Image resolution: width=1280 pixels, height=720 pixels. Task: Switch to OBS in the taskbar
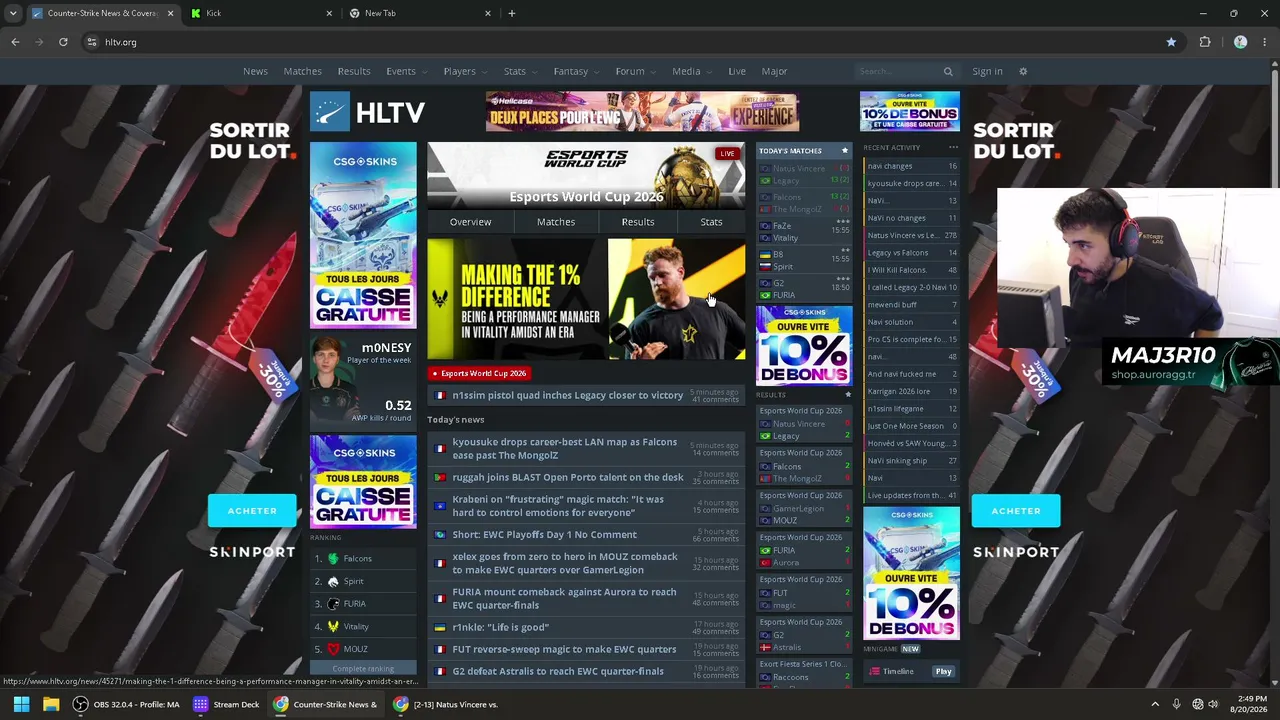(127, 704)
